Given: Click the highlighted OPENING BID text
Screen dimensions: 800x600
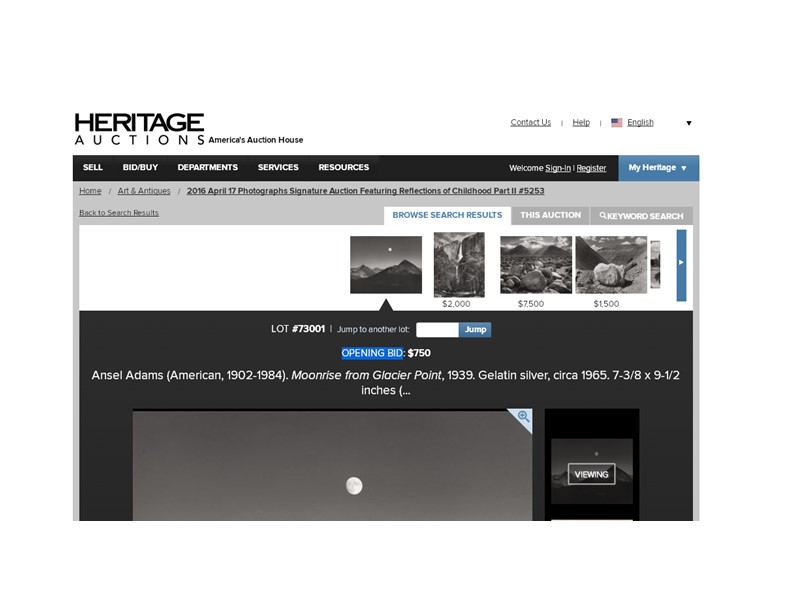Looking at the screenshot, I should point(372,353).
